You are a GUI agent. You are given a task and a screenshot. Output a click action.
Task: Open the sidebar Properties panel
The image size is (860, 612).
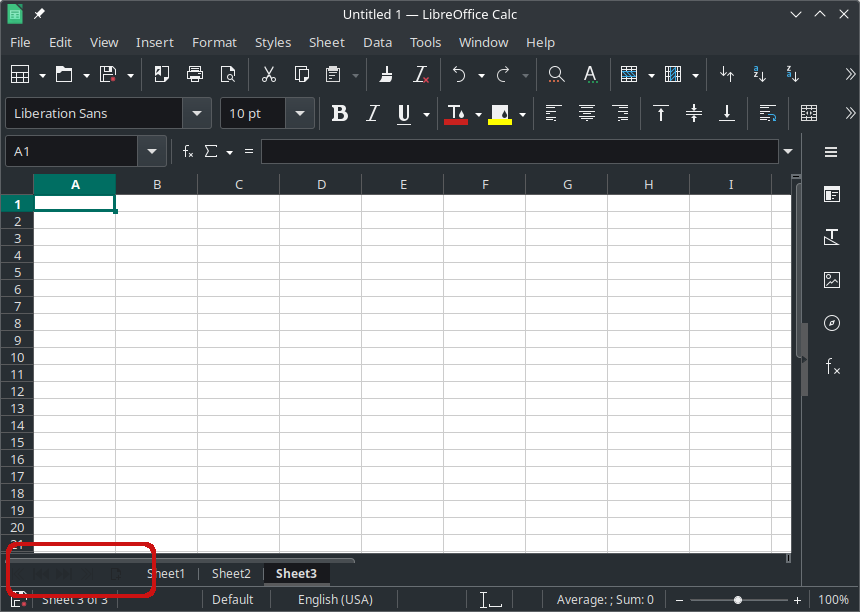click(x=831, y=195)
